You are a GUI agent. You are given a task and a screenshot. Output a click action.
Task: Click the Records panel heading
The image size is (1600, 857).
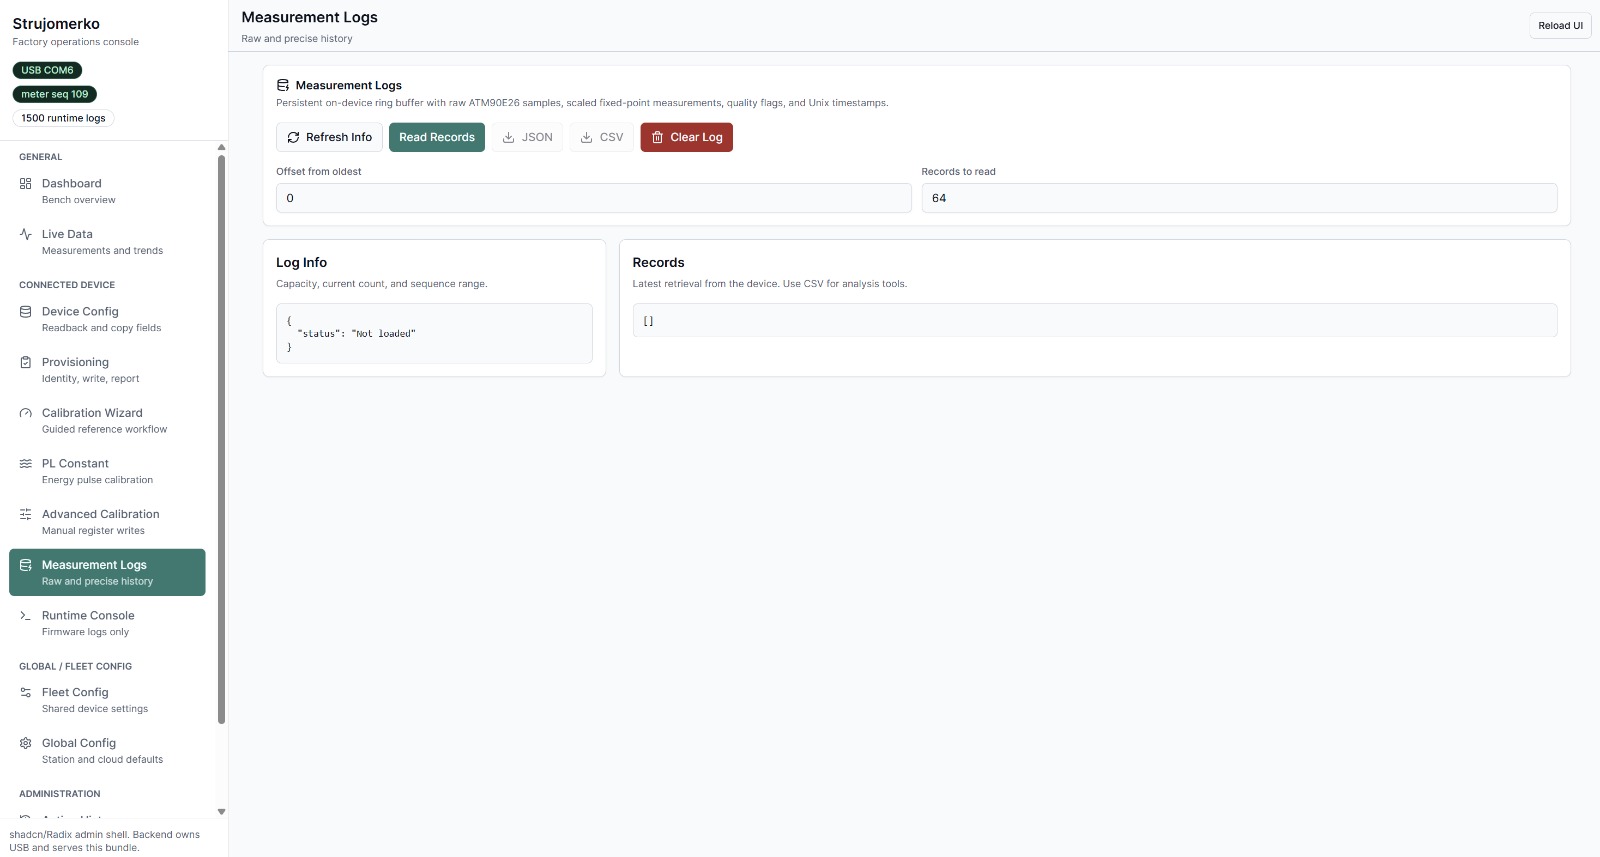tap(658, 263)
